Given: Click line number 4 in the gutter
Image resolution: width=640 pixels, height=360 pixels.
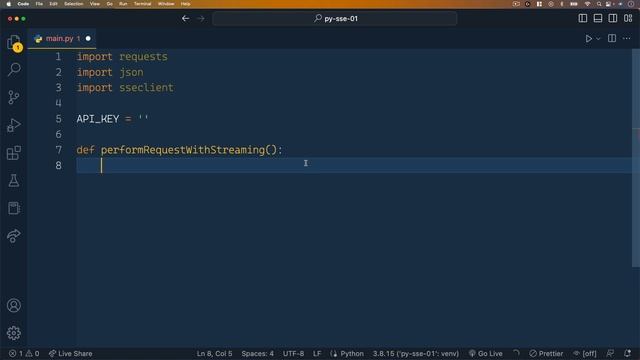Looking at the screenshot, I should coord(58,103).
